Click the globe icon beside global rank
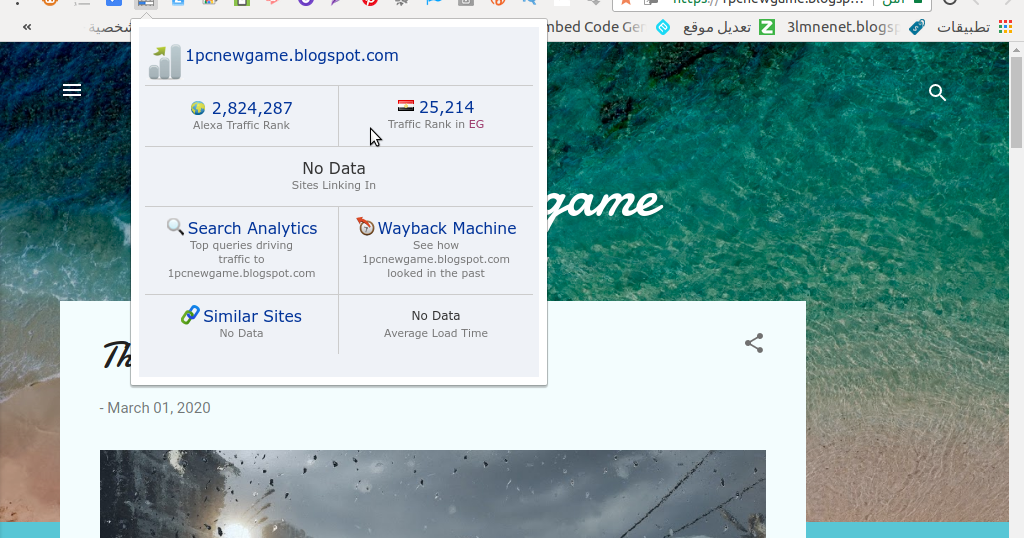This screenshot has height=538, width=1024. coord(198,108)
